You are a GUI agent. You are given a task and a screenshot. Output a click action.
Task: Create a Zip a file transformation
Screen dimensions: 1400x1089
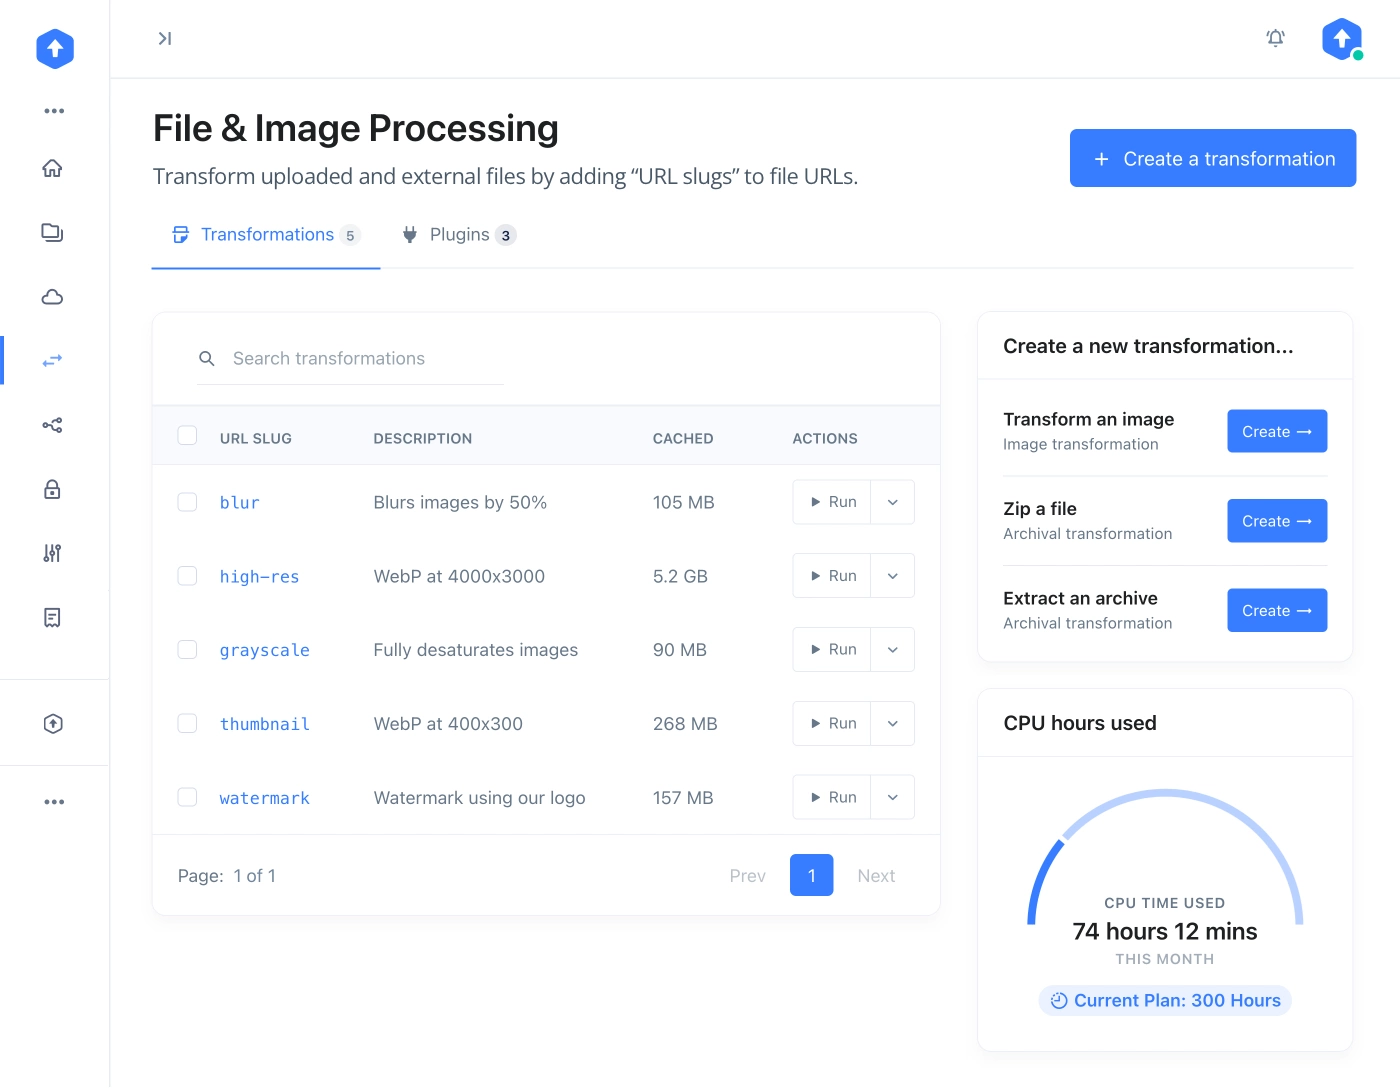click(x=1276, y=521)
